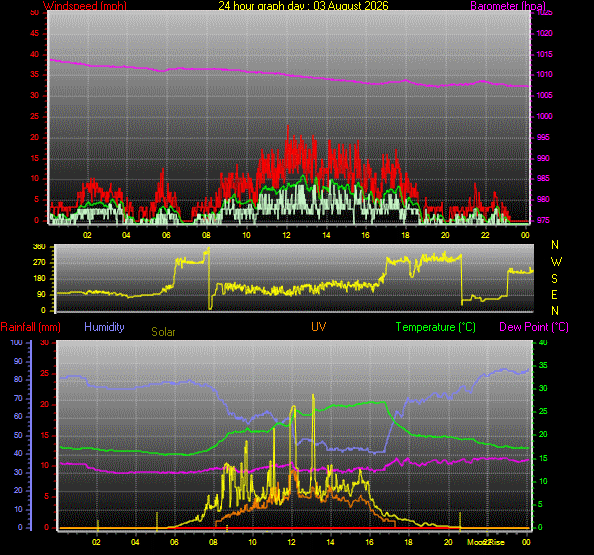This screenshot has width=594, height=555.
Task: Click wind speed chart hour label "12"
Action: pyautogui.click(x=286, y=235)
